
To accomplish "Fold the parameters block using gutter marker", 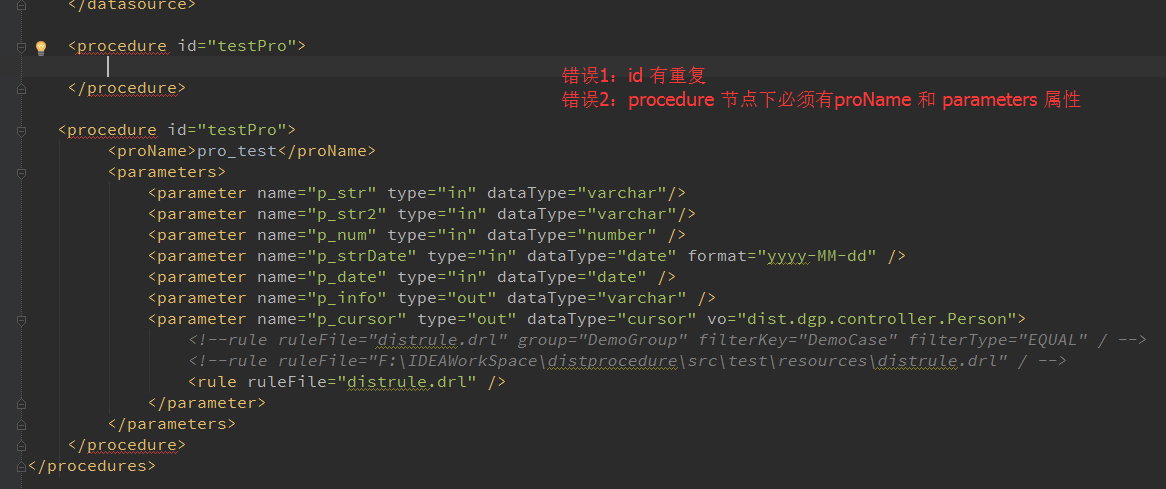I will (21, 173).
